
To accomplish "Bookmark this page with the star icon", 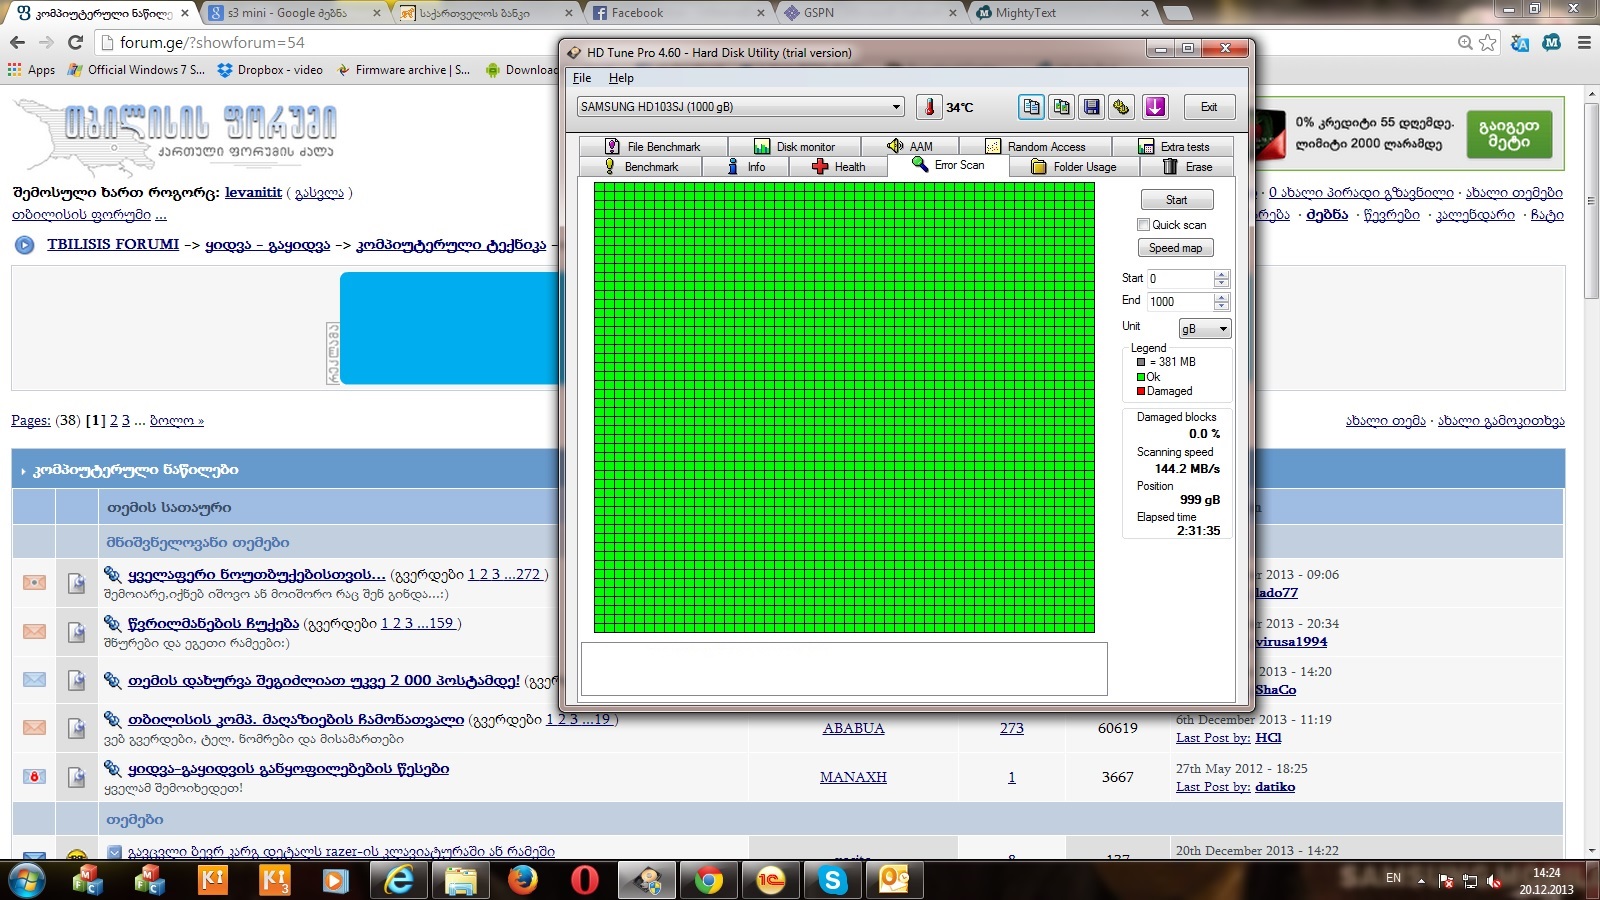I will pyautogui.click(x=1488, y=42).
